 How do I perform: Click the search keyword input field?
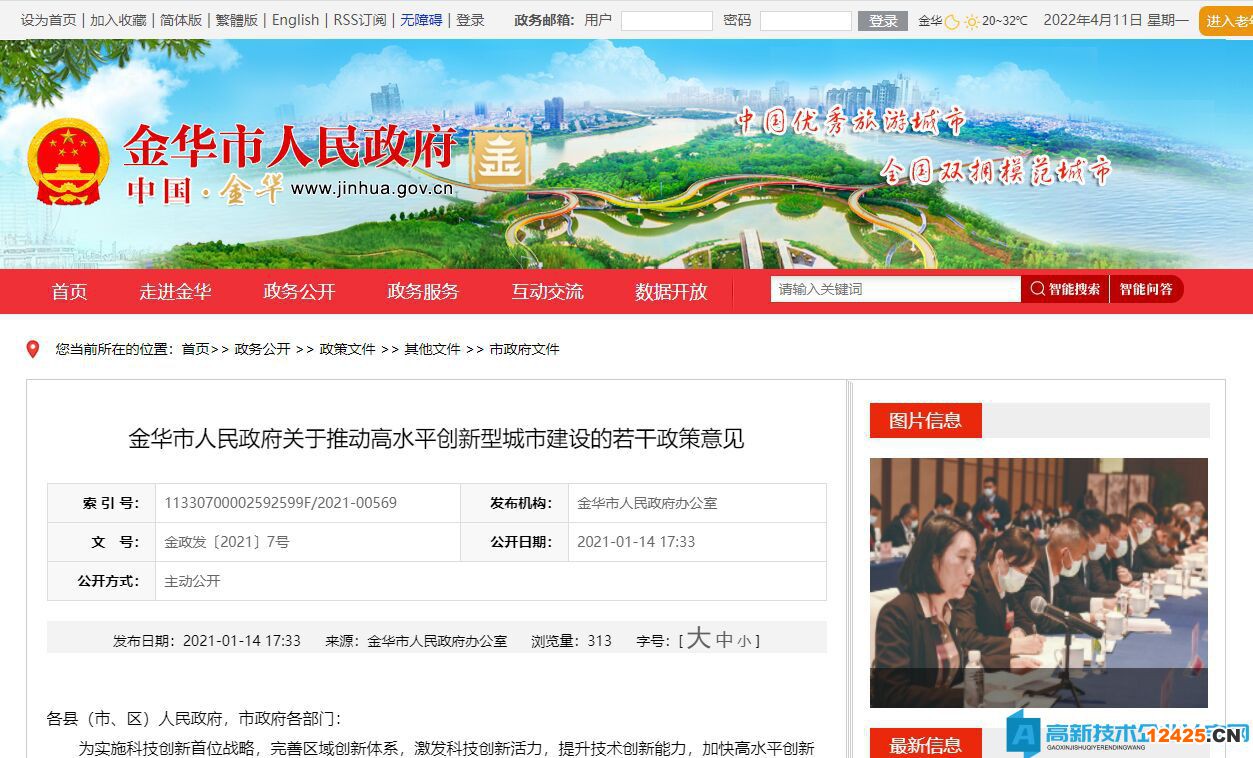895,289
